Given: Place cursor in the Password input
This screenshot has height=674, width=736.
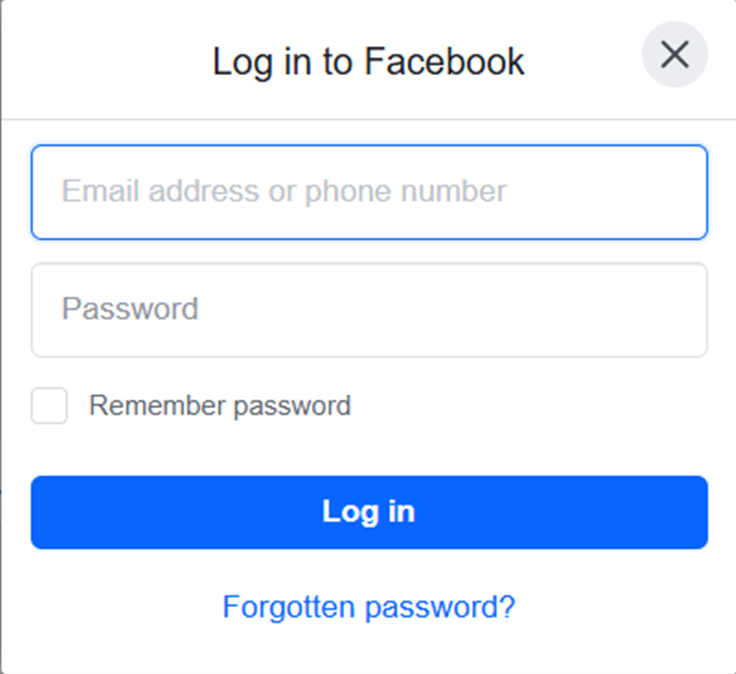Looking at the screenshot, I should 369,309.
